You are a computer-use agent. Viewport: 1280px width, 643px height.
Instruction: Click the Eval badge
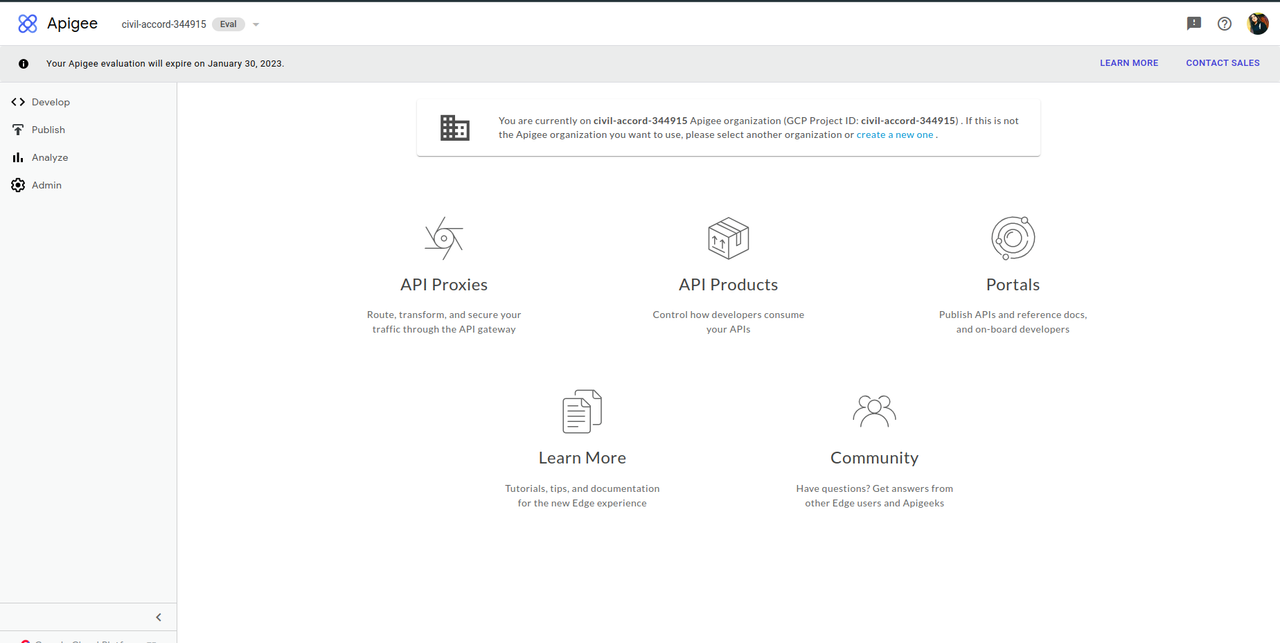click(228, 24)
